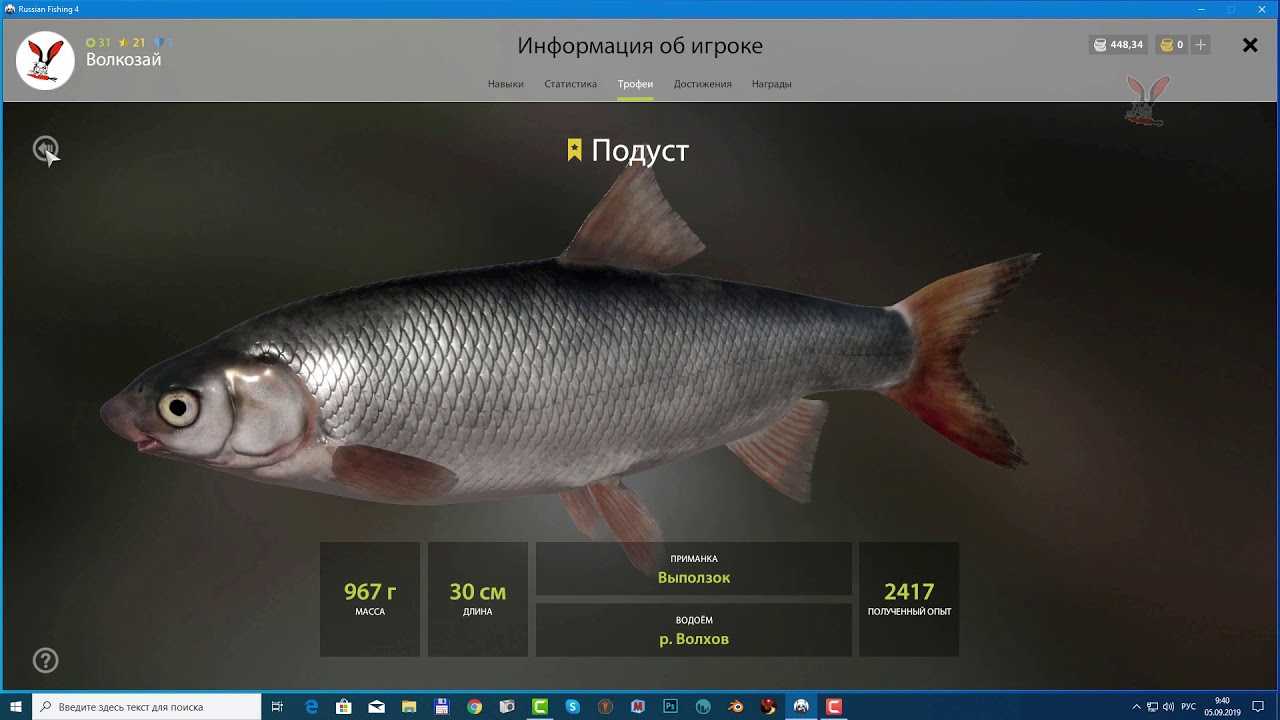The width and height of the screenshot is (1280, 720).
Task: Open Task View on the taskbar
Action: 278,706
